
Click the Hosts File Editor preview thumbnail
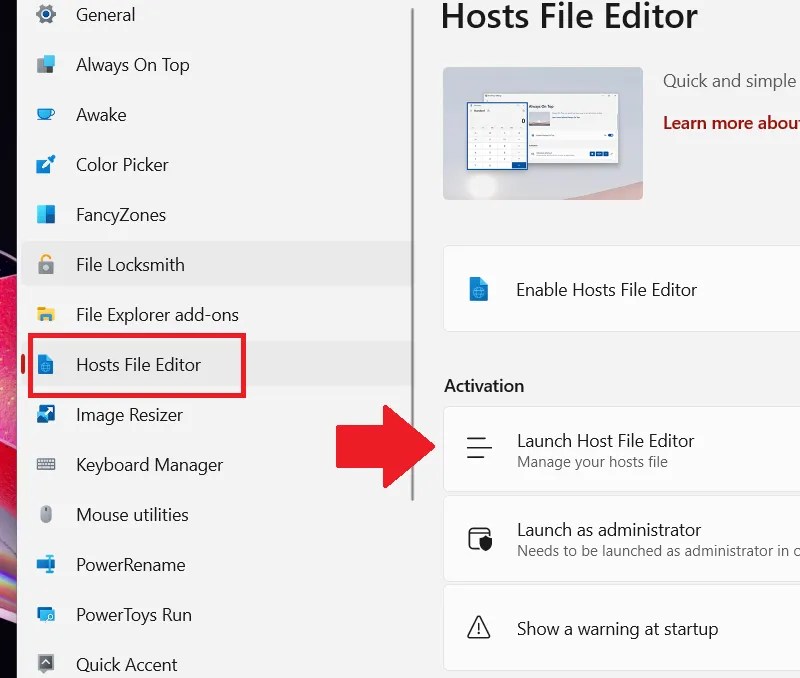[x=542, y=133]
